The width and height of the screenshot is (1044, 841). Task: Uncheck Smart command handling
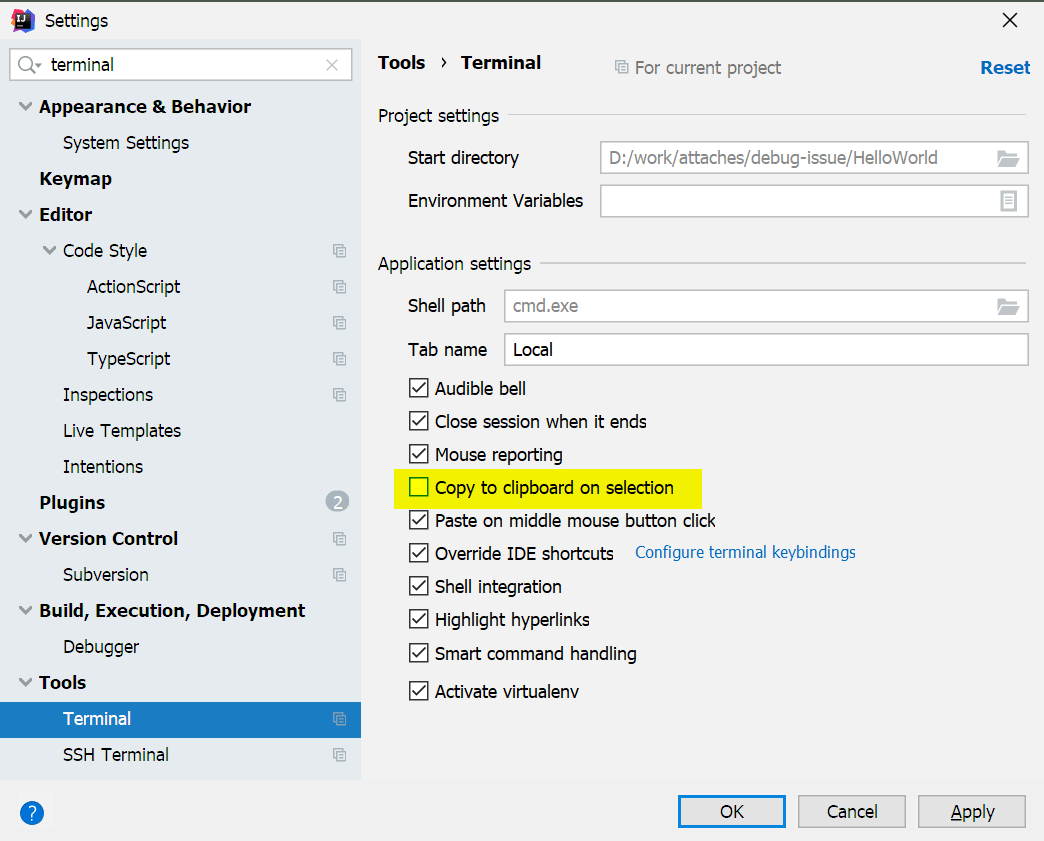click(418, 652)
